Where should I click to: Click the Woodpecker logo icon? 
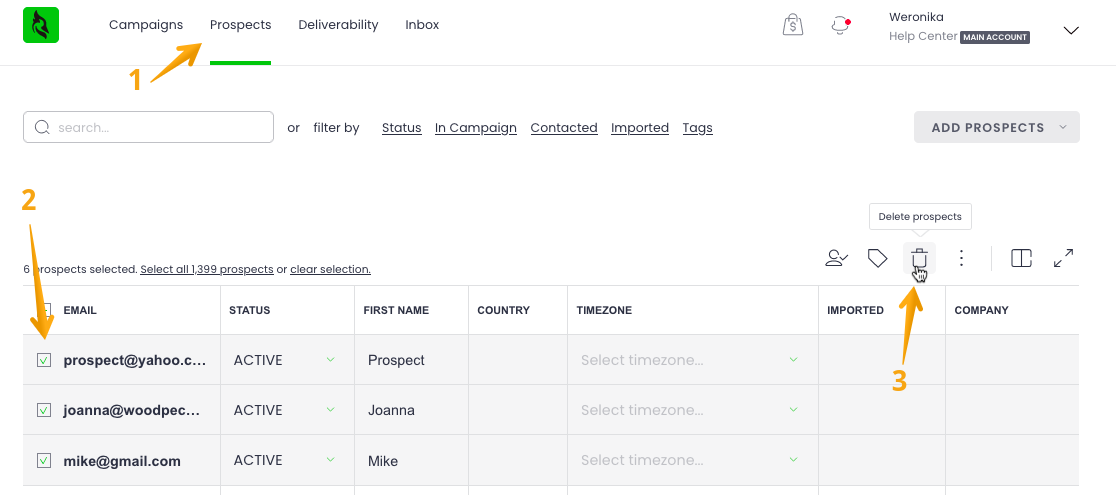coord(41,25)
